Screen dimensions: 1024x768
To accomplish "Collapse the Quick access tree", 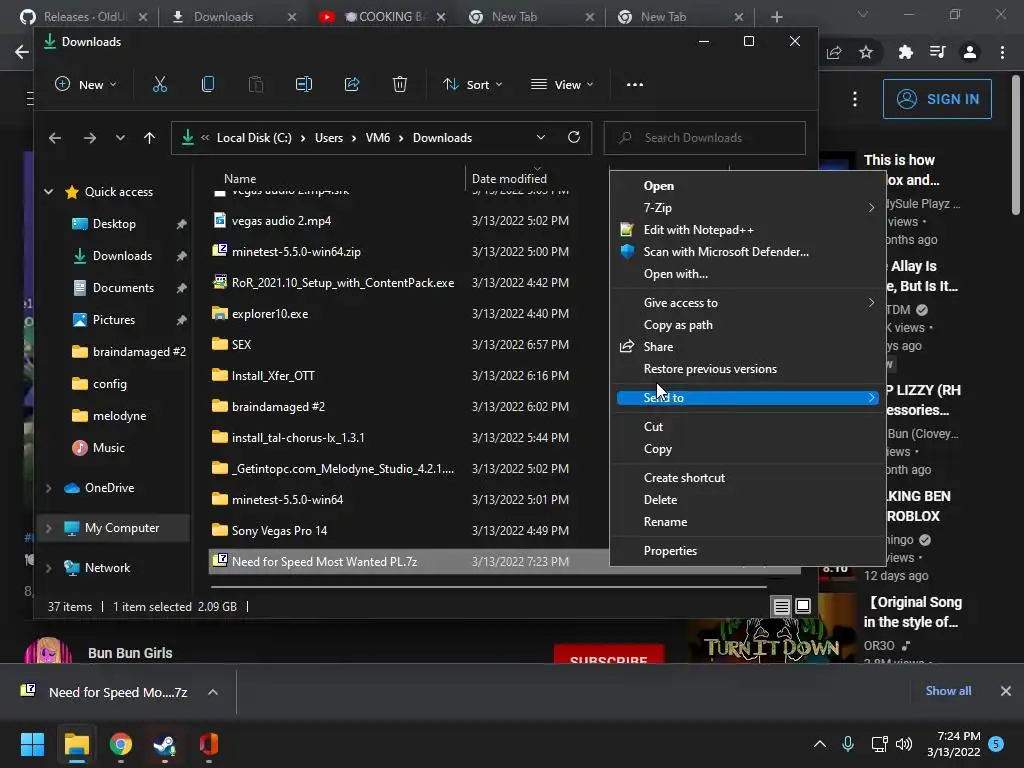I will (48, 191).
